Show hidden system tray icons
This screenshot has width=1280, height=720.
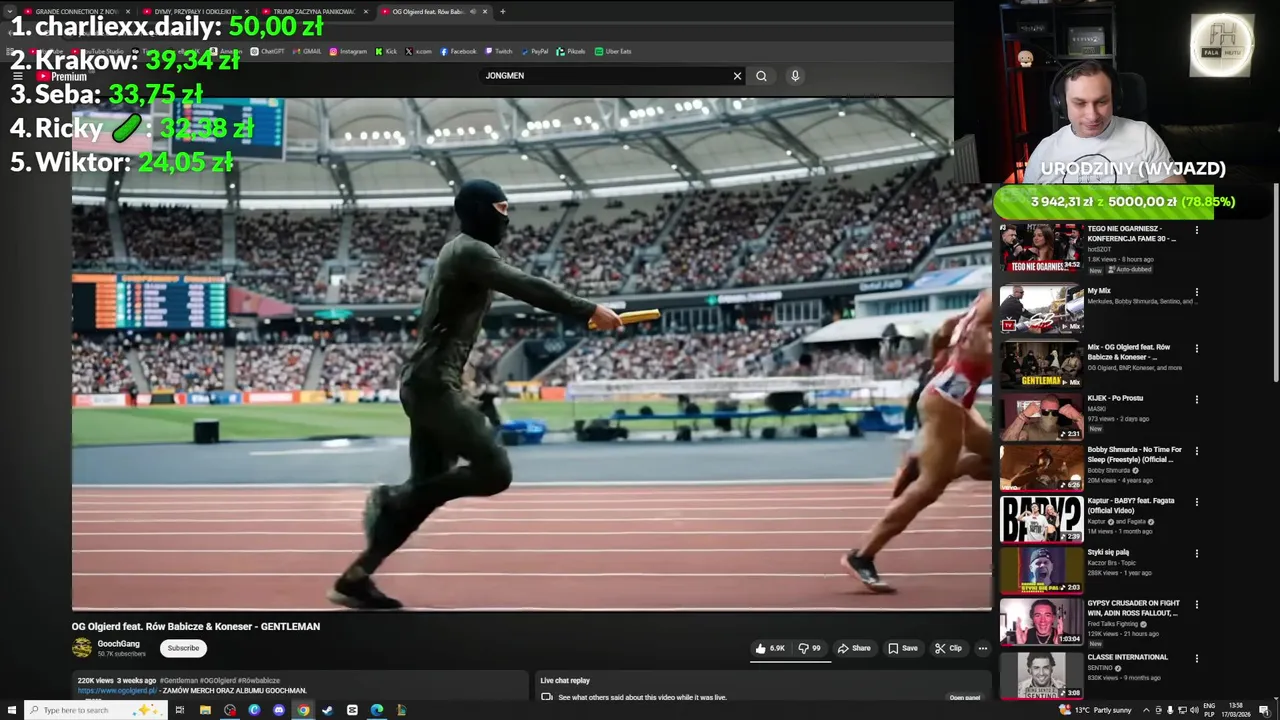pyautogui.click(x=1146, y=710)
